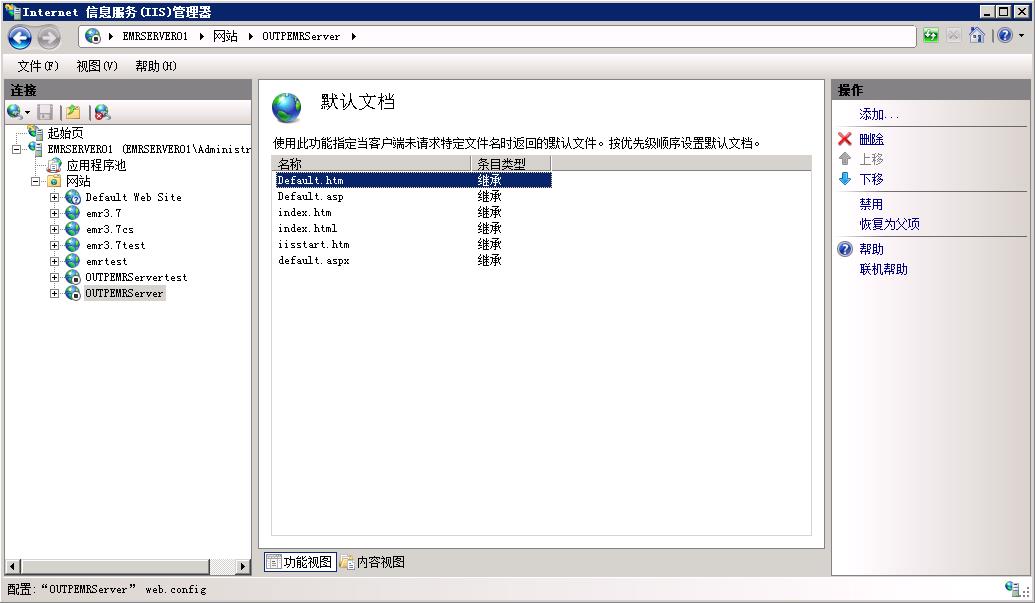This screenshot has height=603, width=1035.
Task: Click the right scroll arrow in 连接 pane
Action: click(243, 566)
